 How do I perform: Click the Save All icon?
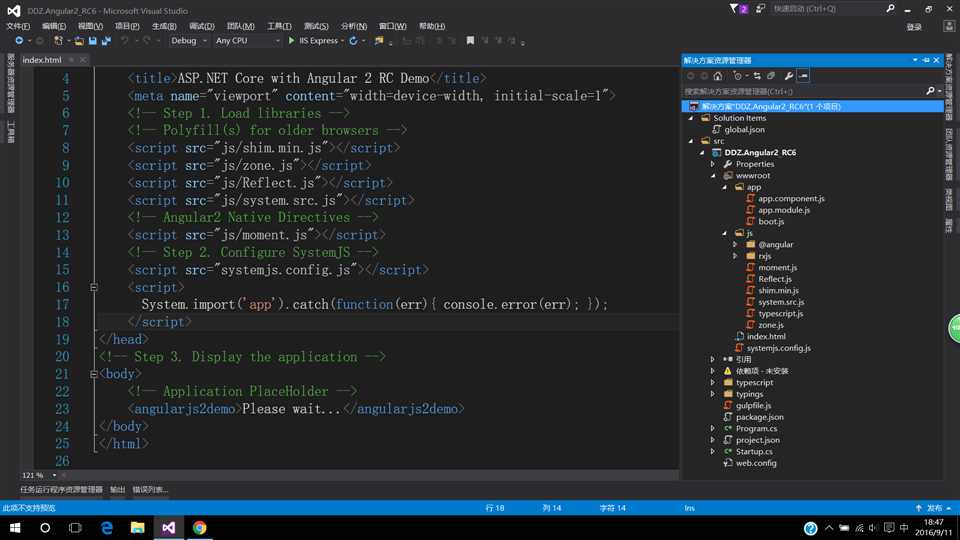tap(106, 40)
